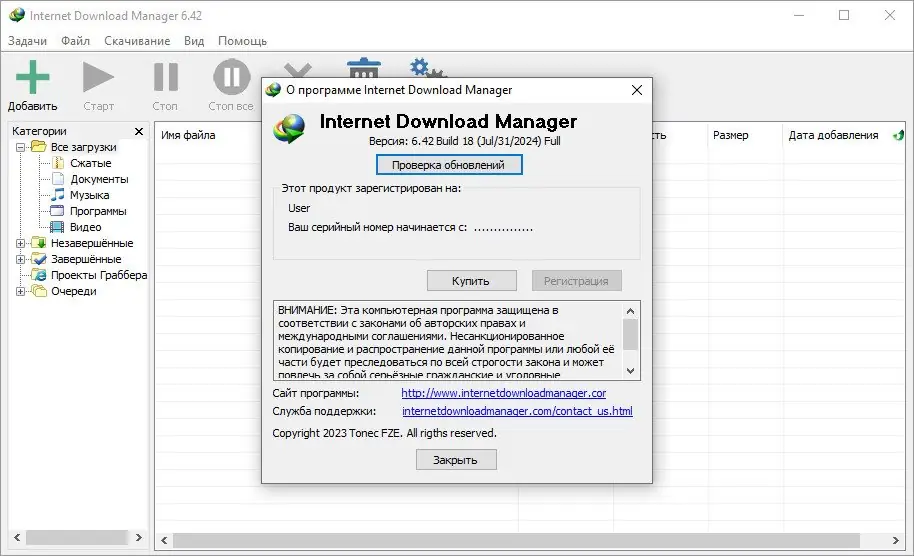Click the Categories panel scroll right arrow
The width and height of the screenshot is (914, 556).
(139, 537)
